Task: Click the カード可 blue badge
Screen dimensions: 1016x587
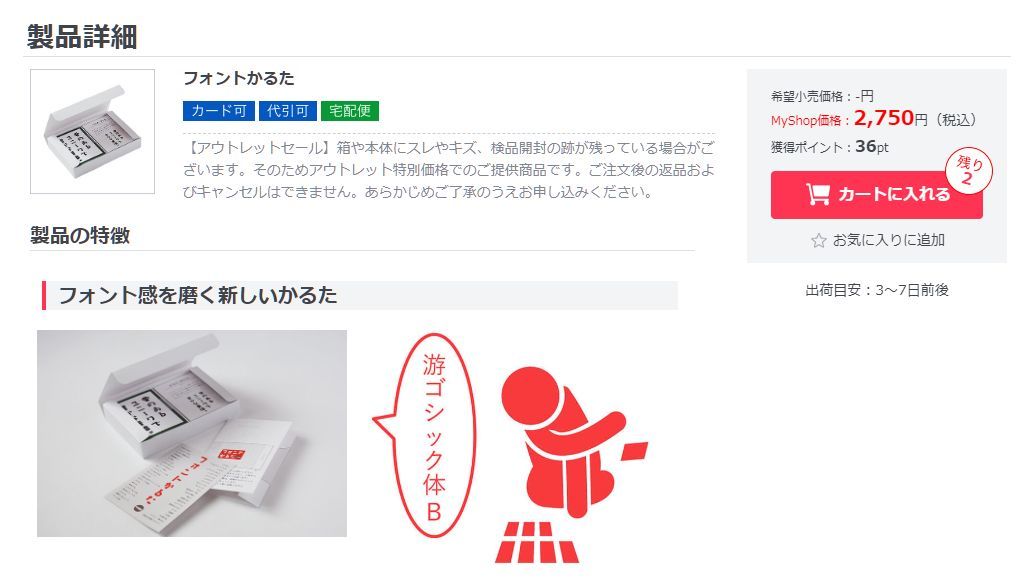Action: (219, 111)
